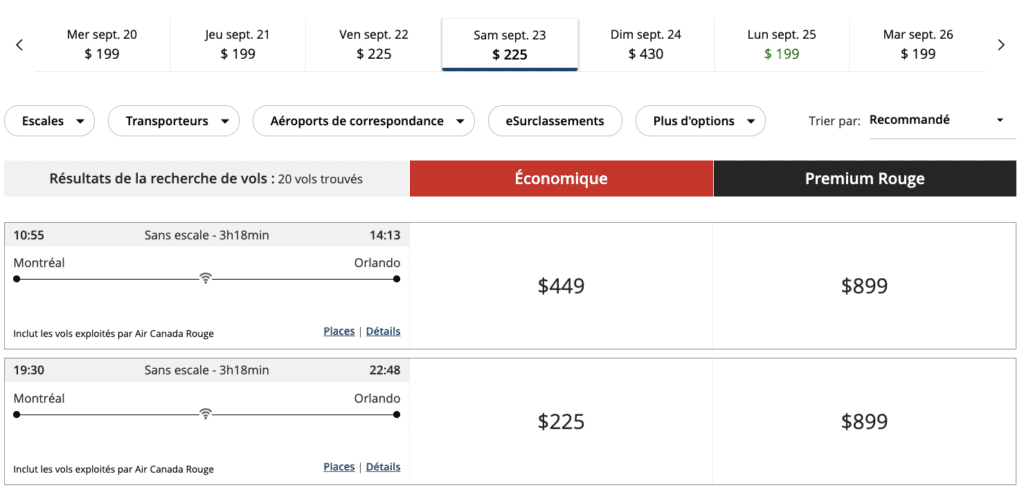This screenshot has width=1024, height=492.
Task: Open the Escales filter dropdown
Action: [x=50, y=121]
